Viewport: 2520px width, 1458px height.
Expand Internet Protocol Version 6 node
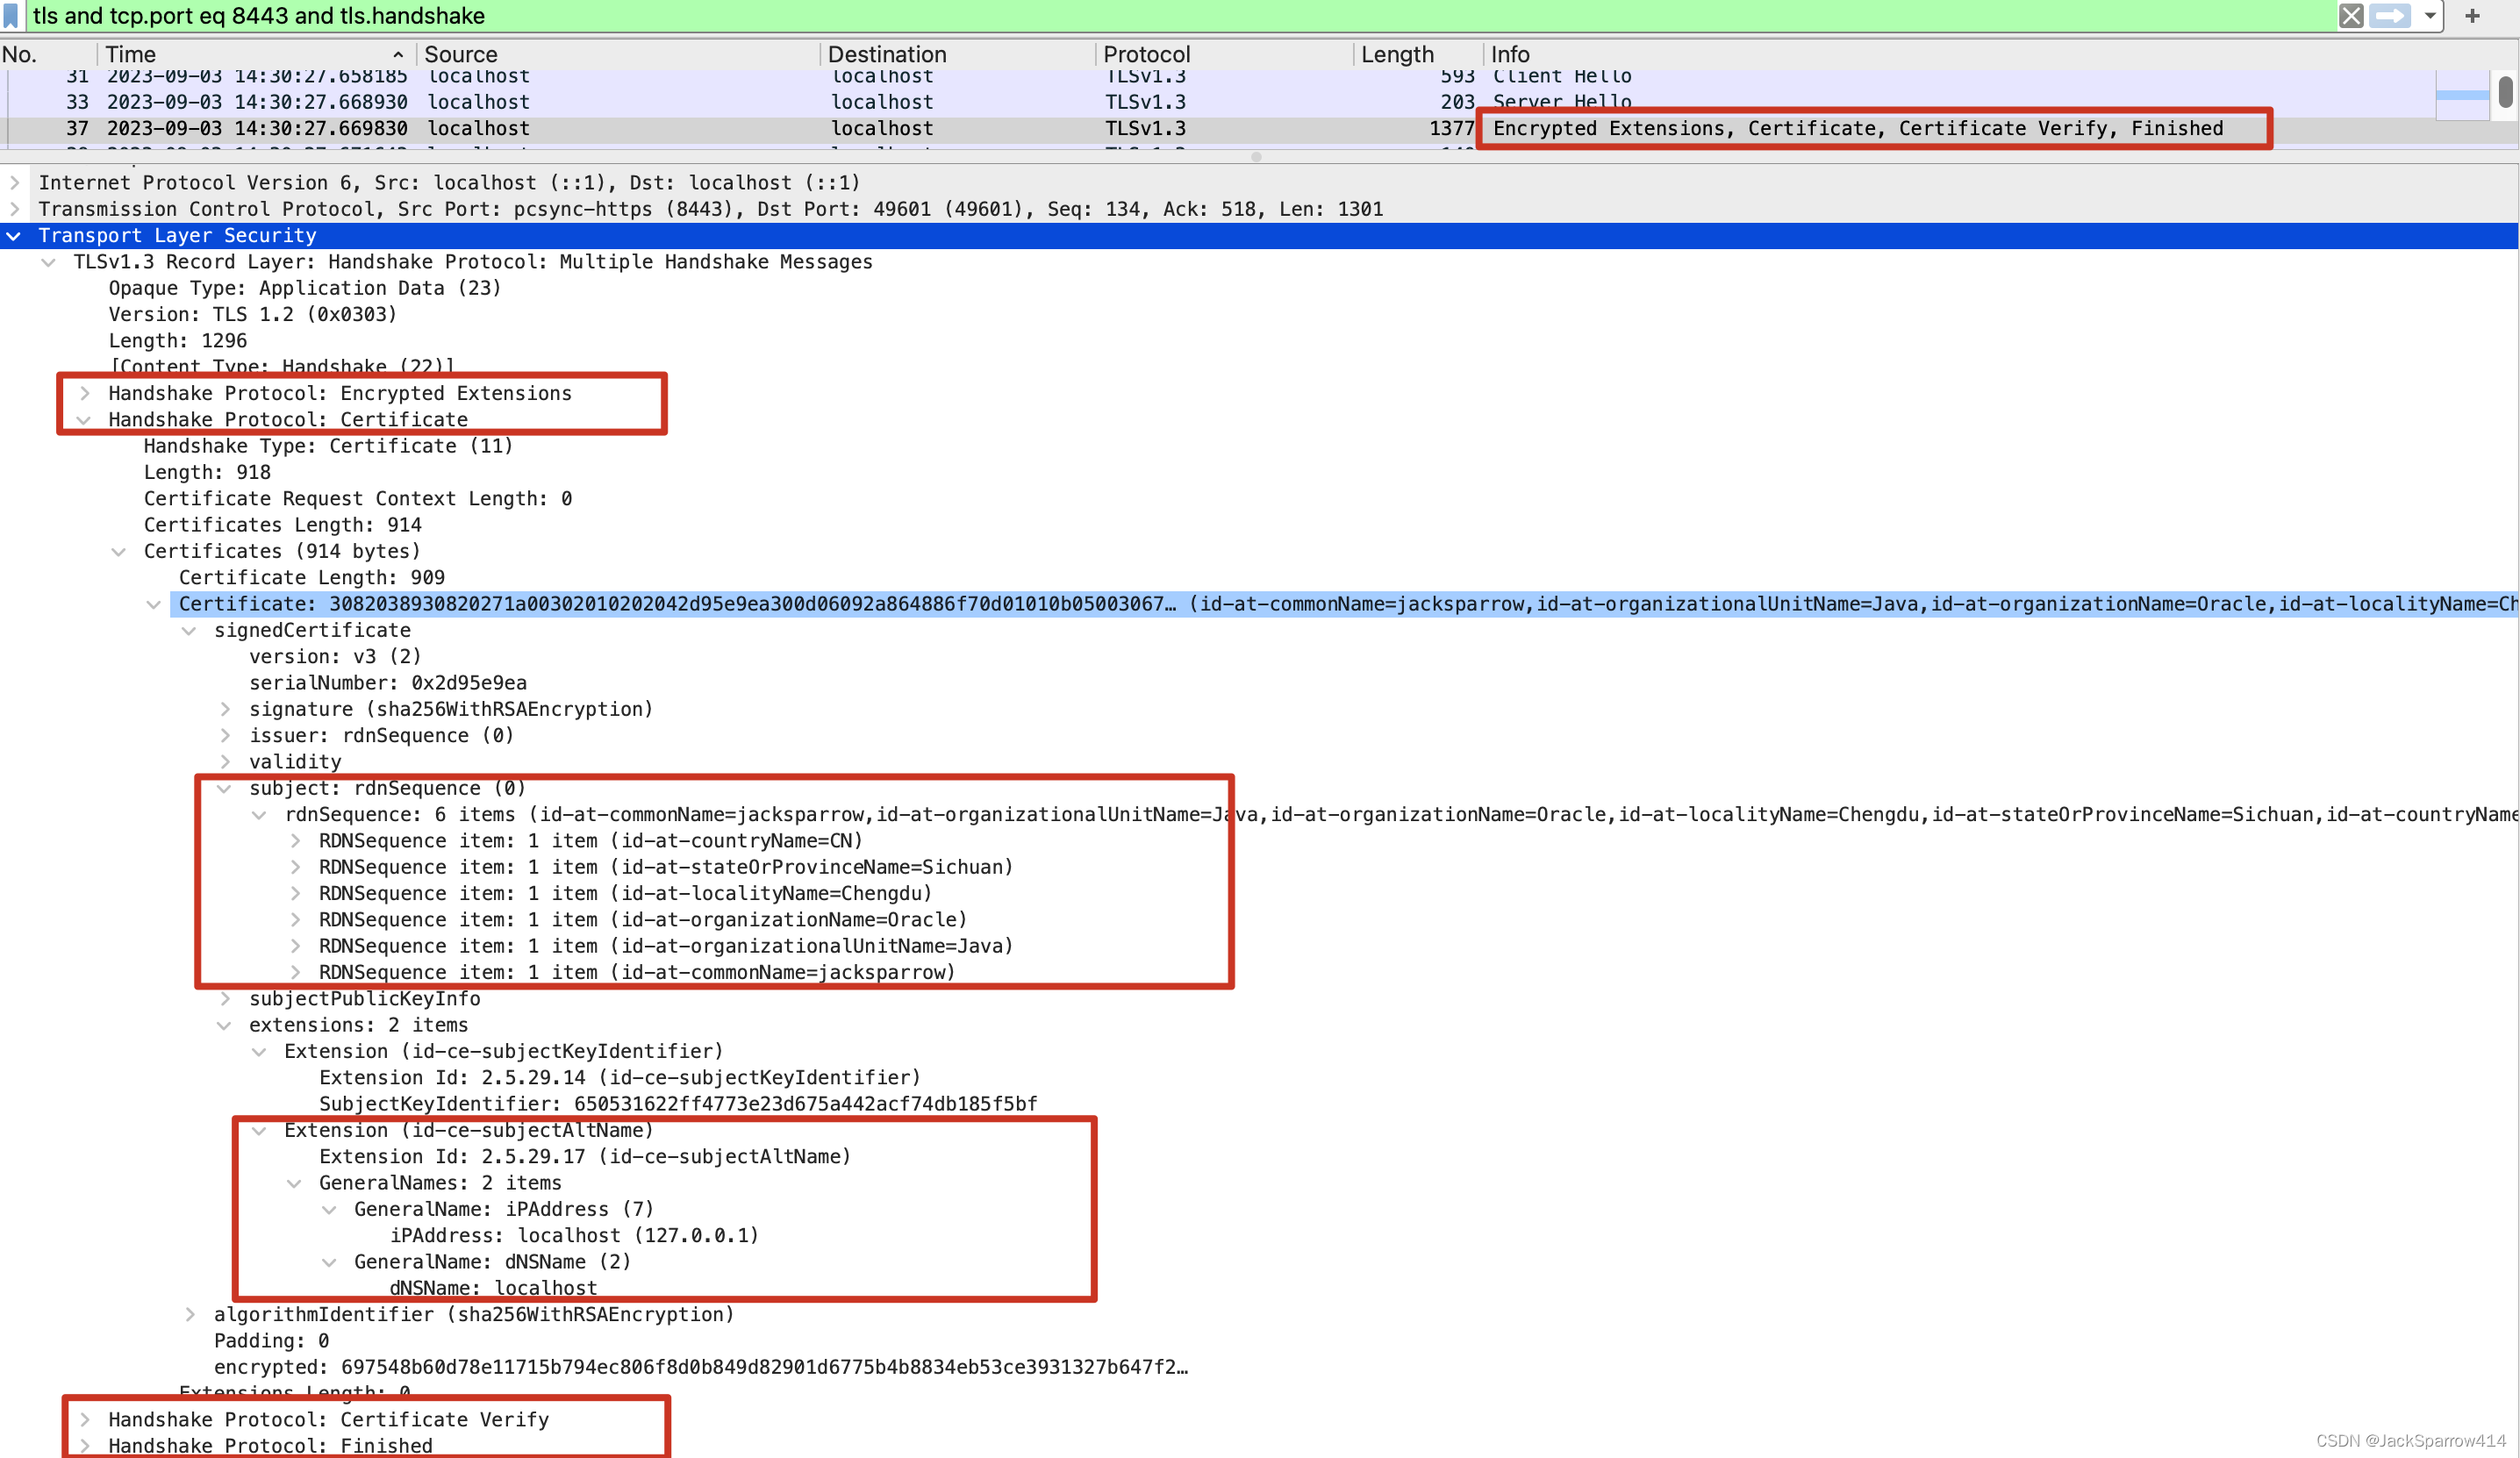[x=14, y=183]
